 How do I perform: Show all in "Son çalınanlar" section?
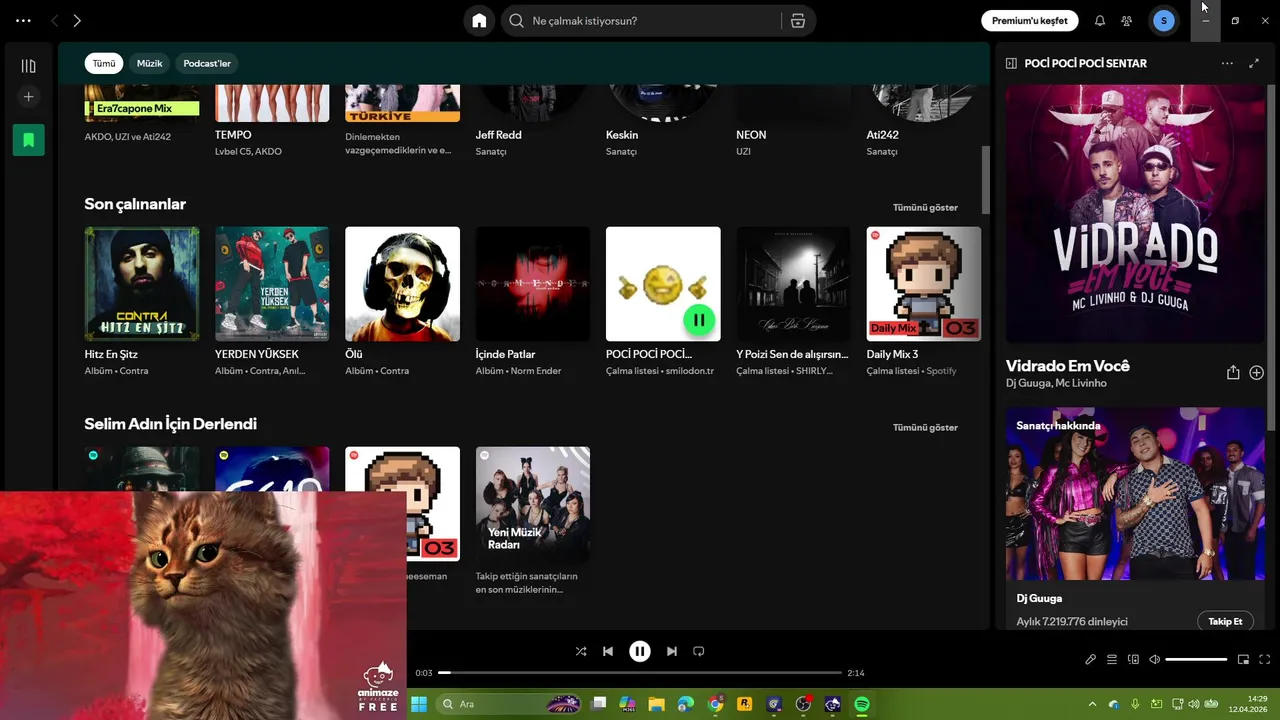tap(925, 208)
